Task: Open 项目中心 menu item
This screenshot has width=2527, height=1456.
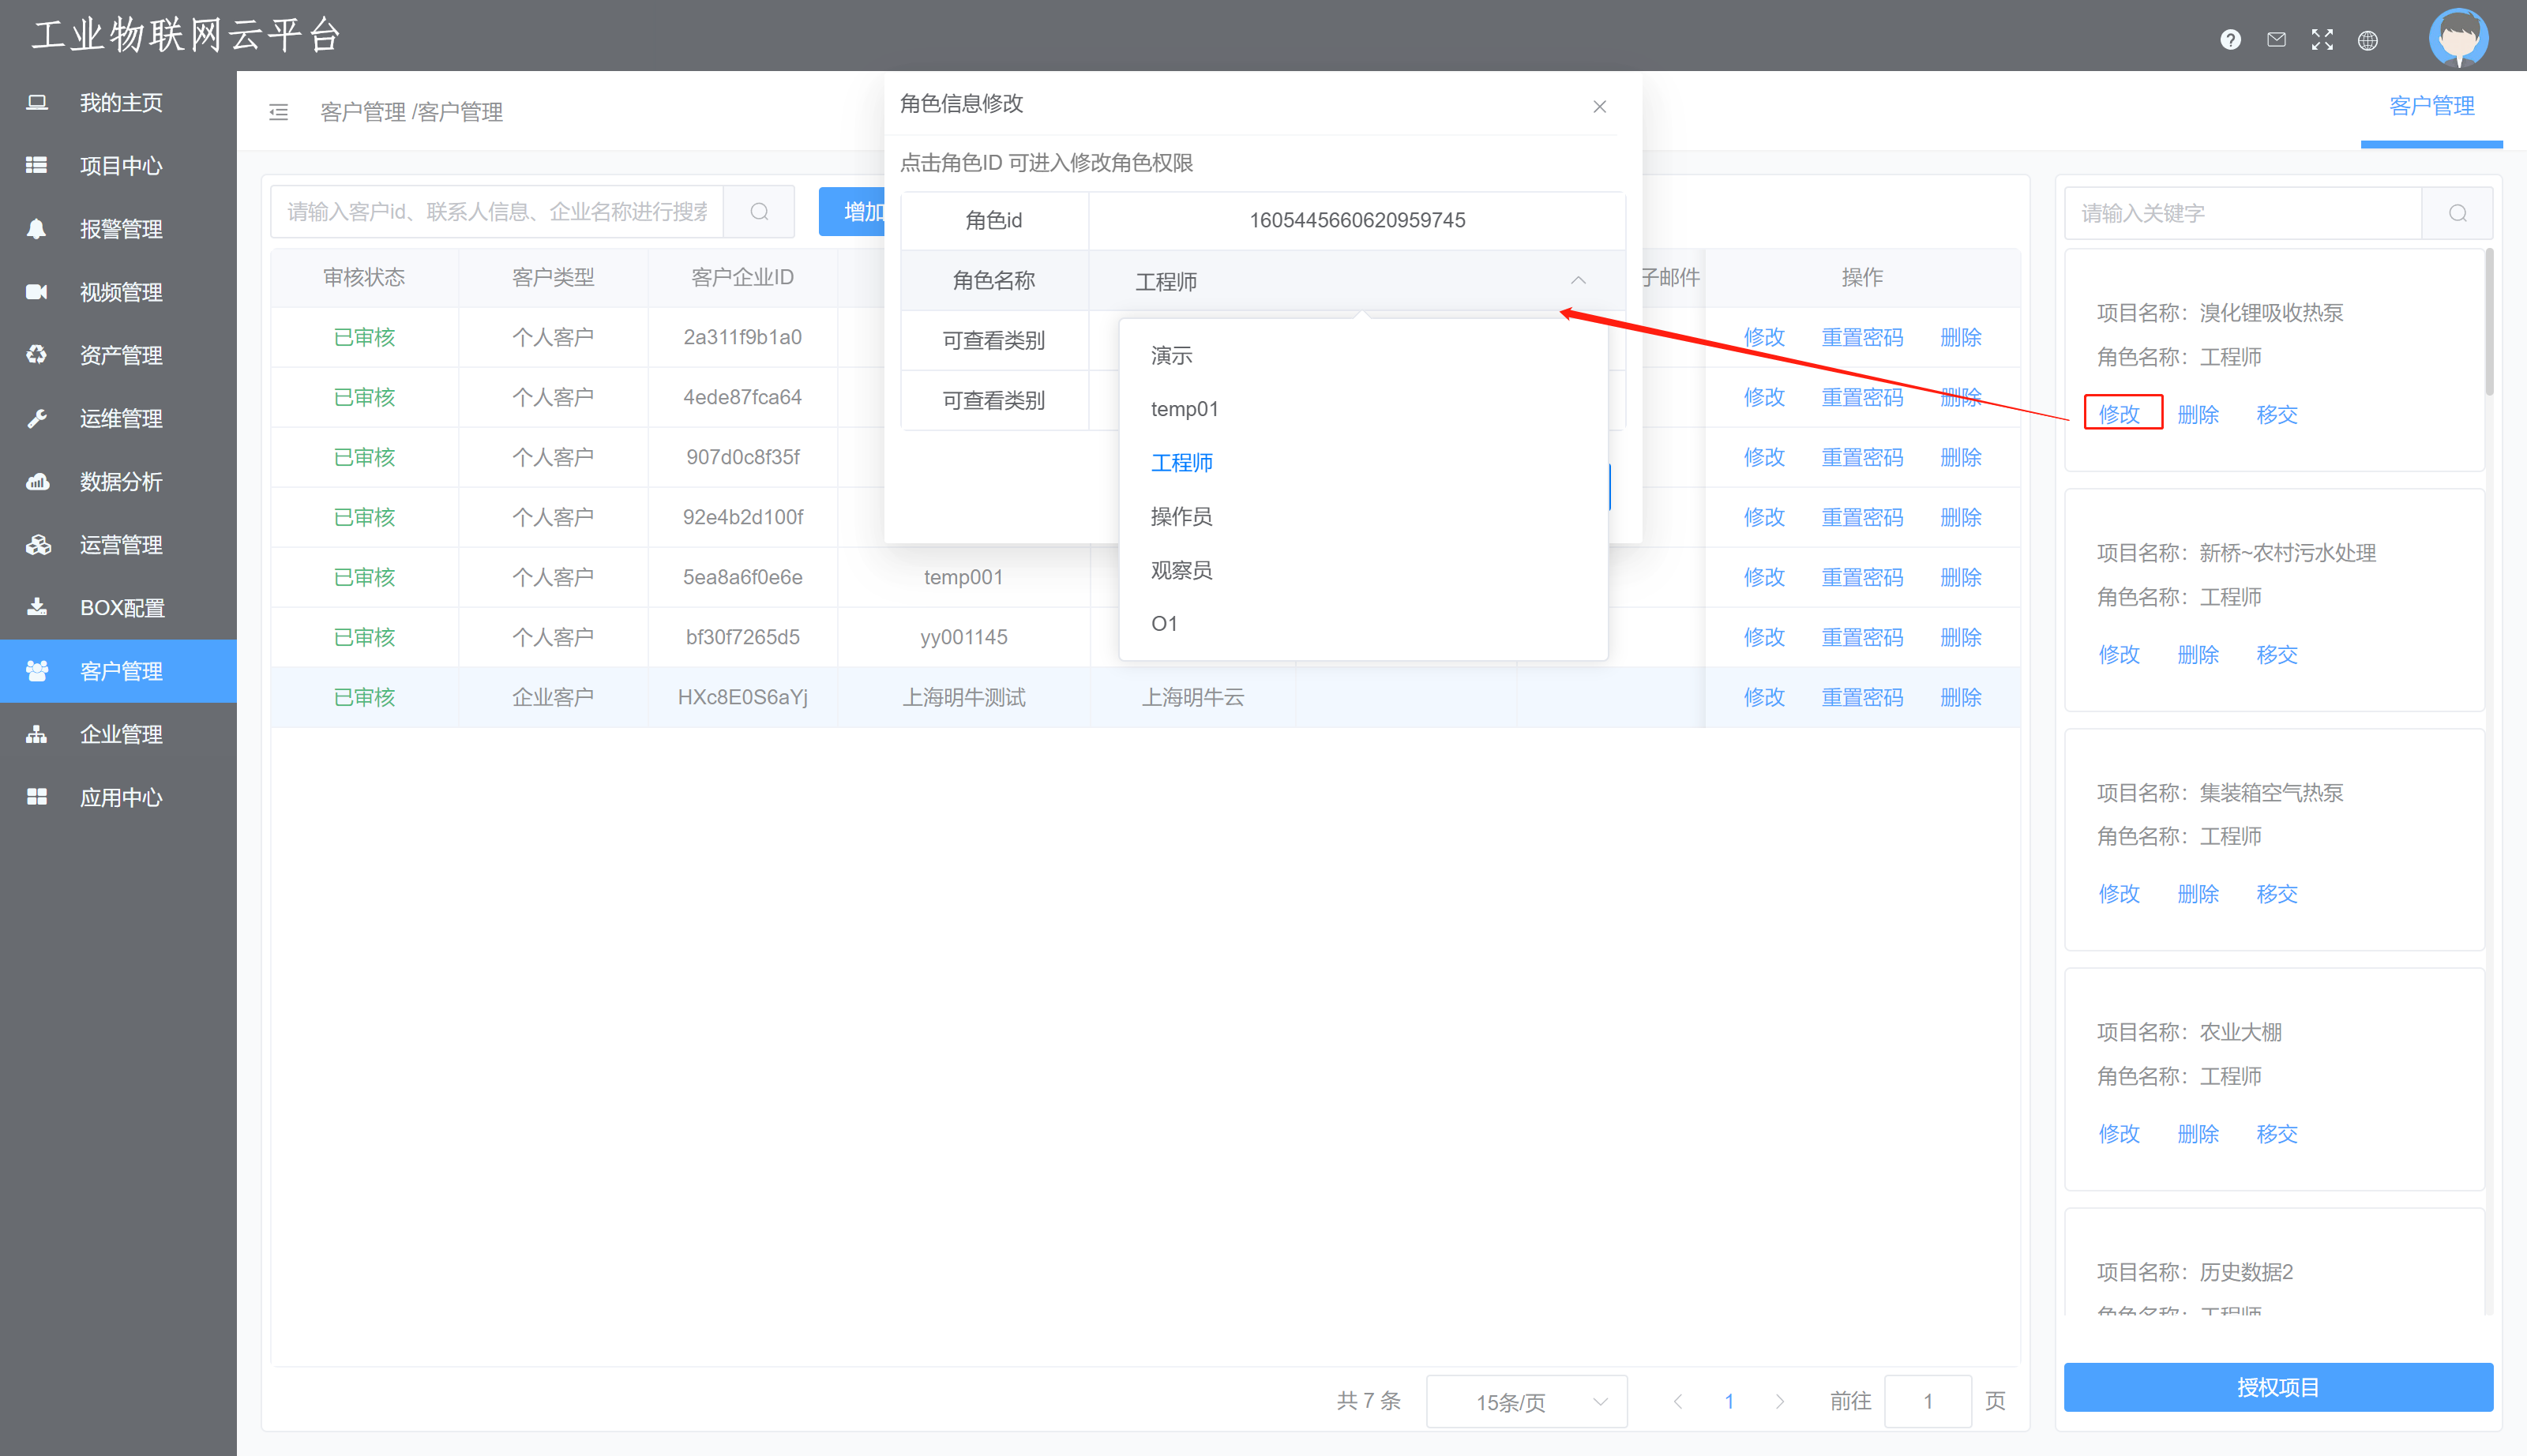Action: click(118, 165)
